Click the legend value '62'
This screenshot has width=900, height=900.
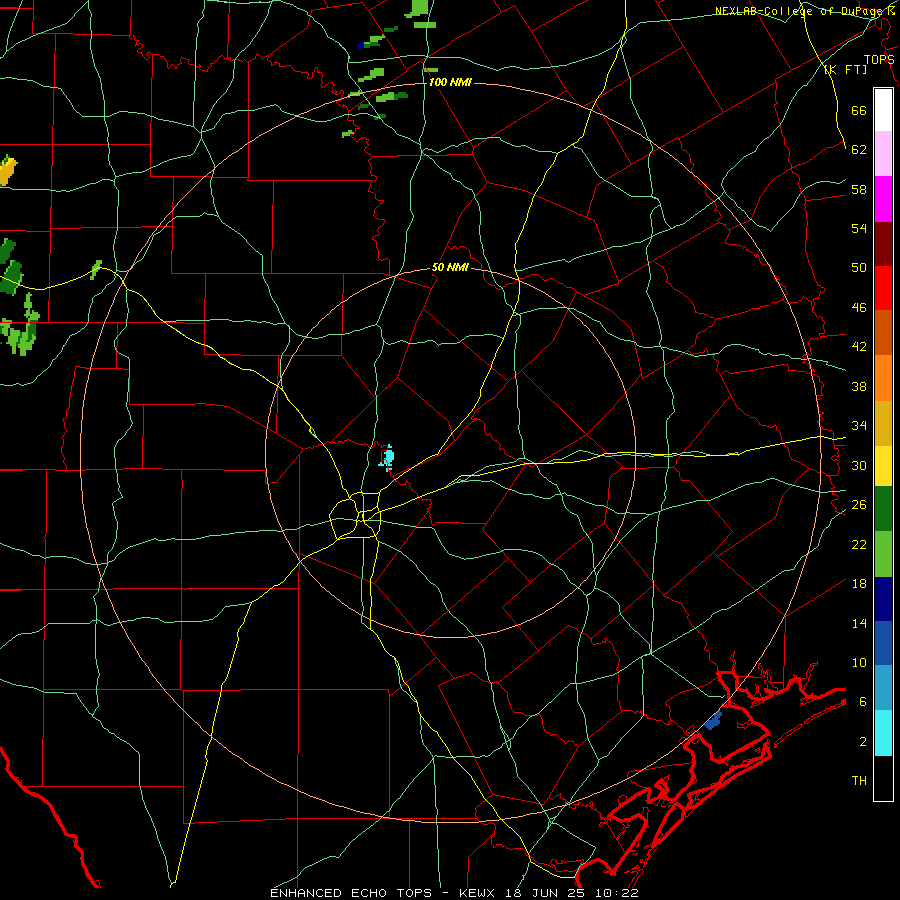pyautogui.click(x=859, y=149)
